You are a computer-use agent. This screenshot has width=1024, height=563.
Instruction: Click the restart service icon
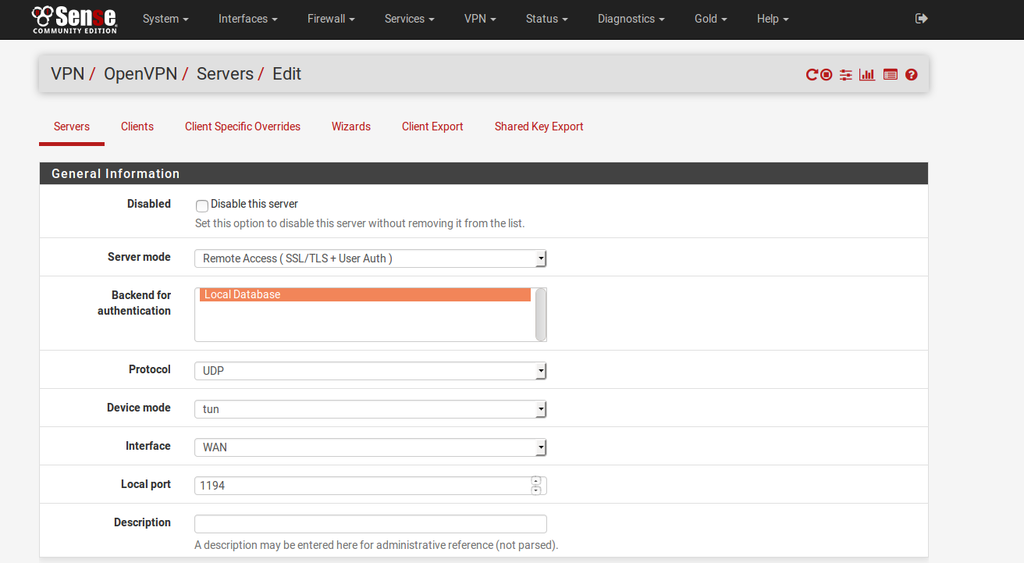[x=812, y=75]
